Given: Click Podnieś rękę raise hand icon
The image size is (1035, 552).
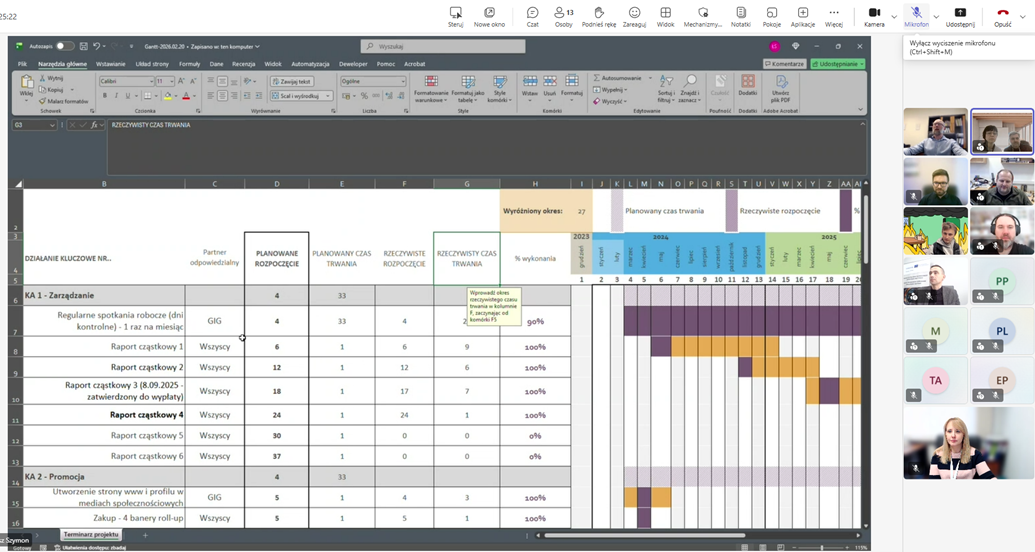Looking at the screenshot, I should click(599, 16).
